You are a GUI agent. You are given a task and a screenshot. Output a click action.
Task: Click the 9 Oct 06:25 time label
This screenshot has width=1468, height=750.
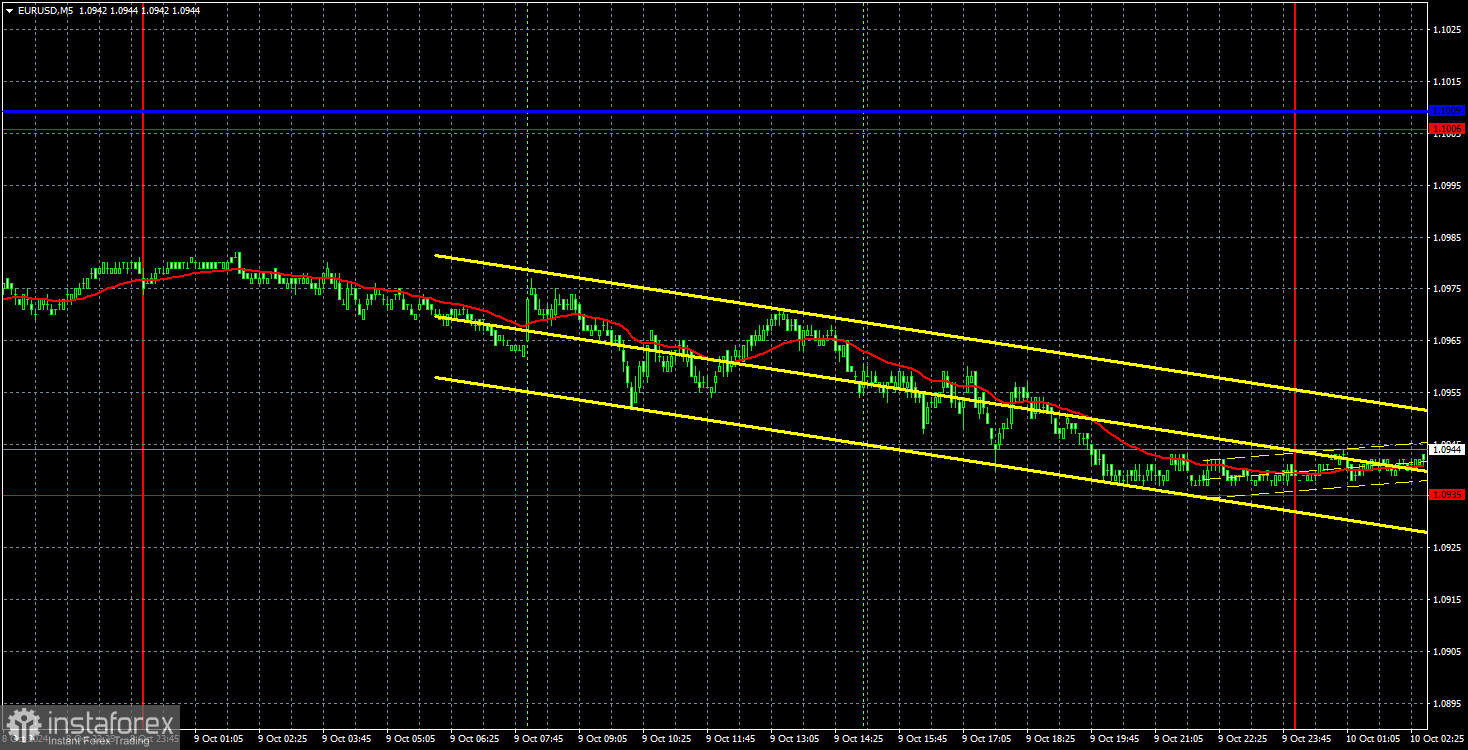475,740
